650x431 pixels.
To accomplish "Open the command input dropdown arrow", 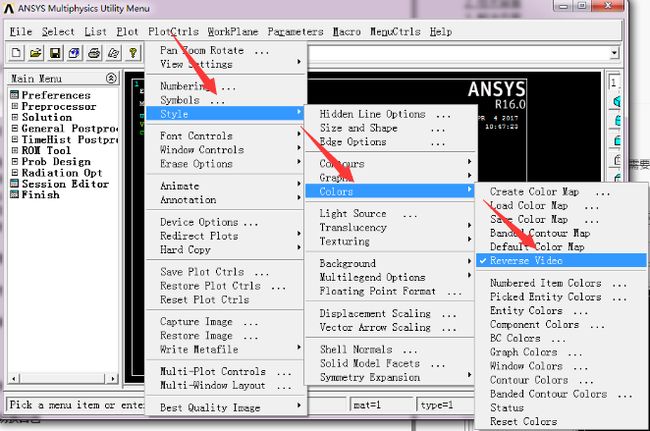I will 614,53.
